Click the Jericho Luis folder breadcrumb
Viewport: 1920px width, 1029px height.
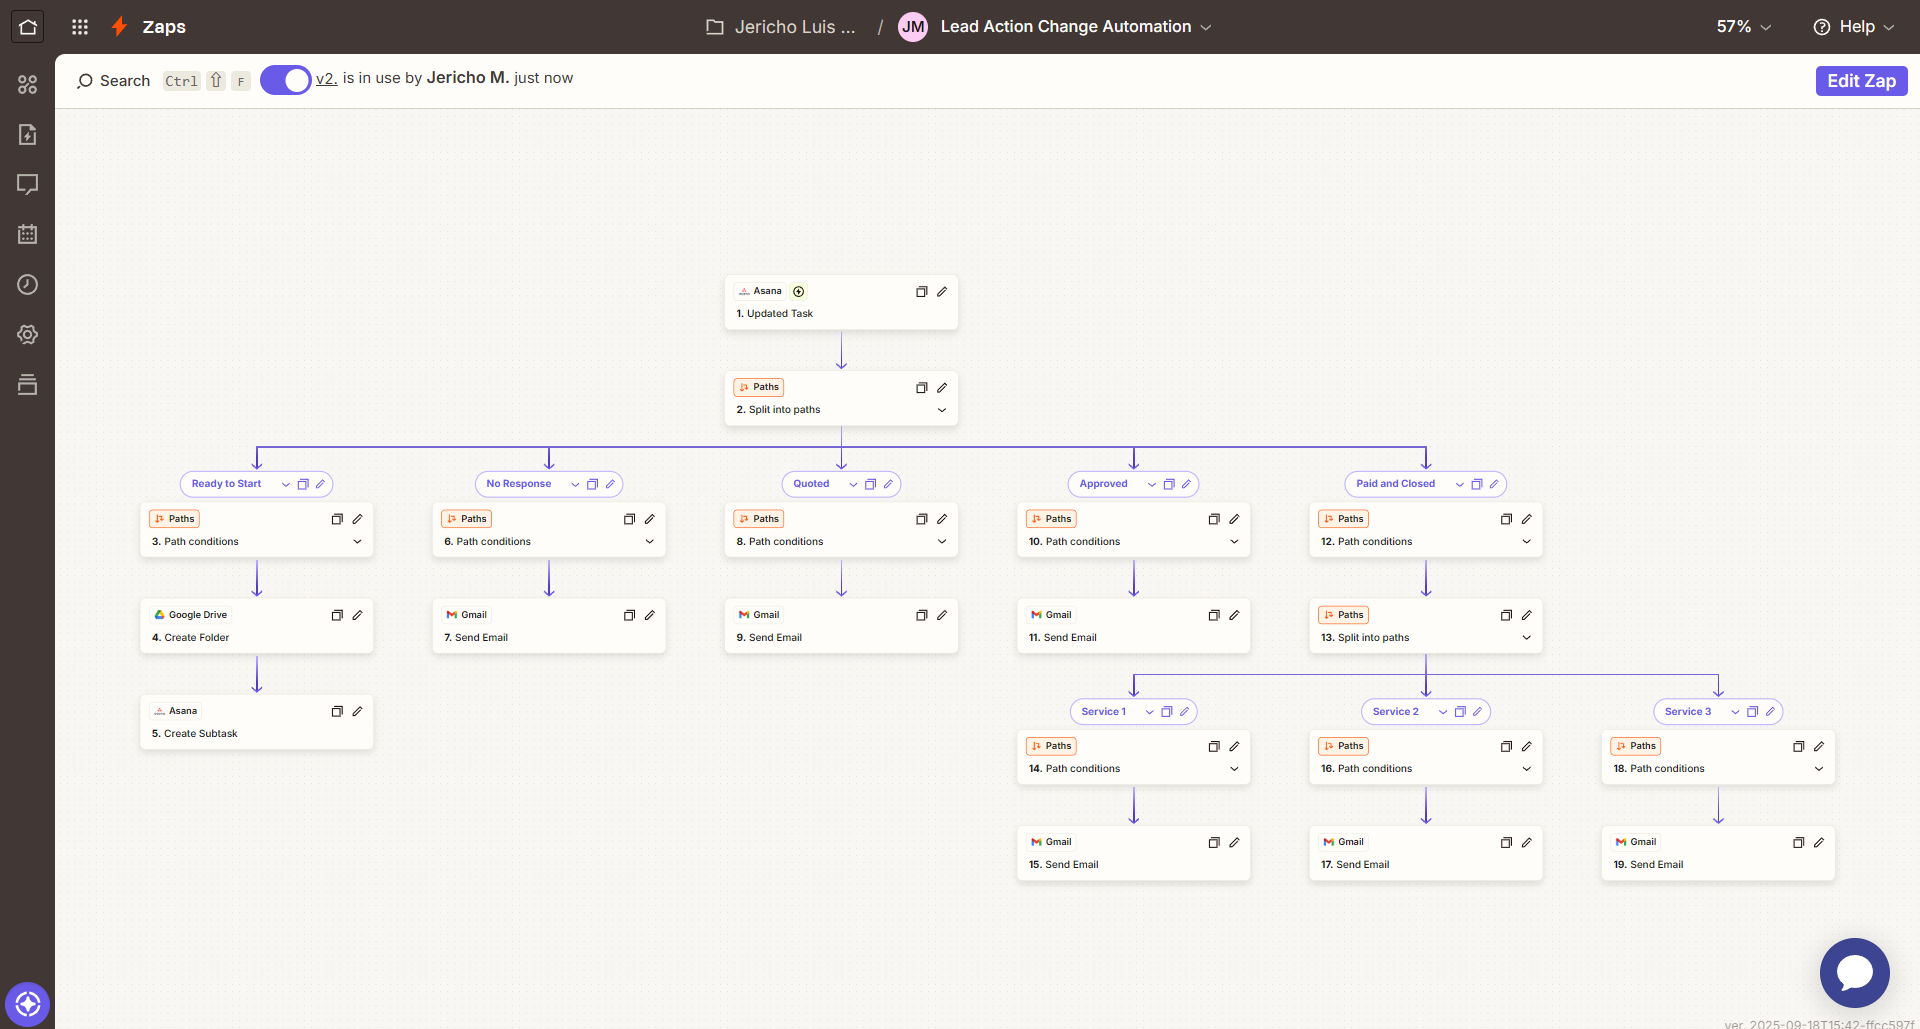tap(782, 27)
